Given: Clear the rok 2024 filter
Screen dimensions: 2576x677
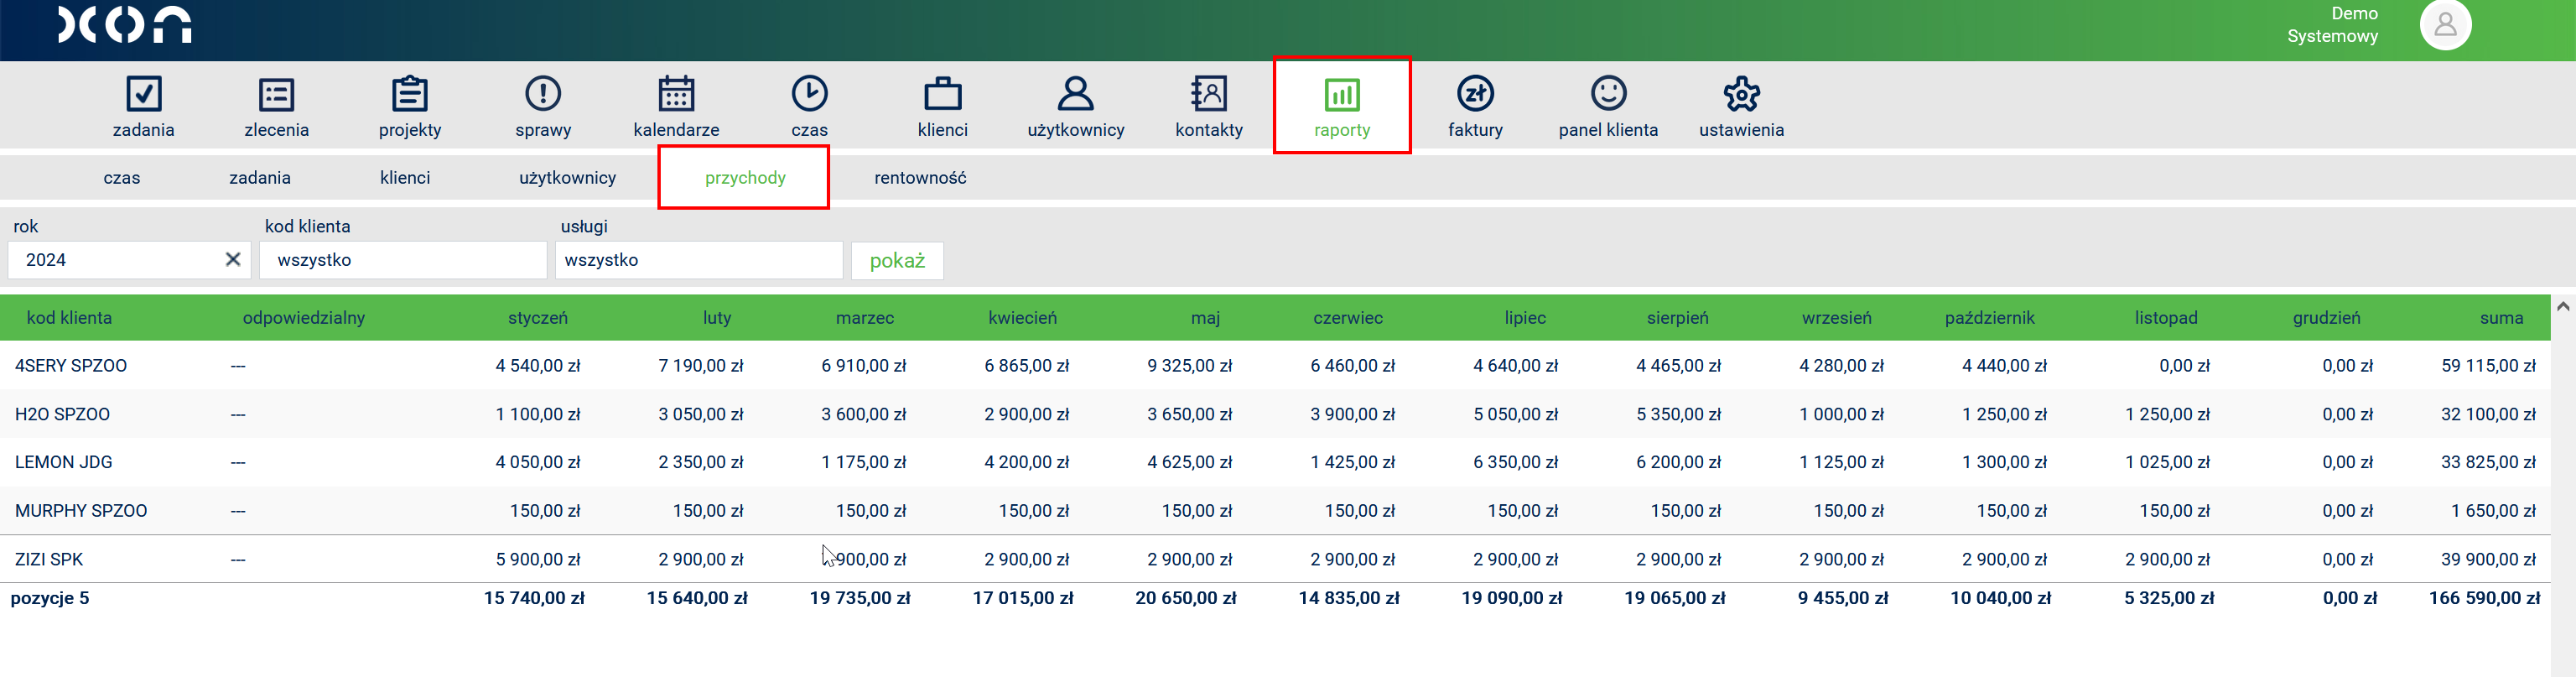Looking at the screenshot, I should tap(233, 260).
